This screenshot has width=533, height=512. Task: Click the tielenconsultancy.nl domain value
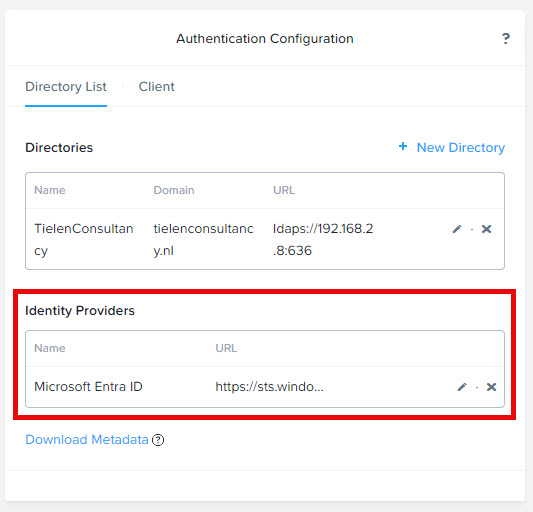click(x=203, y=239)
